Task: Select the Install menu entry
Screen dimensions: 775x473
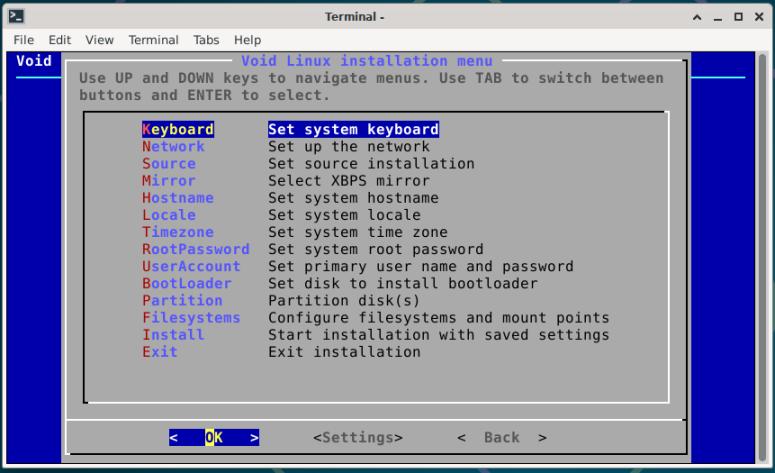Action: pyautogui.click(x=173, y=335)
